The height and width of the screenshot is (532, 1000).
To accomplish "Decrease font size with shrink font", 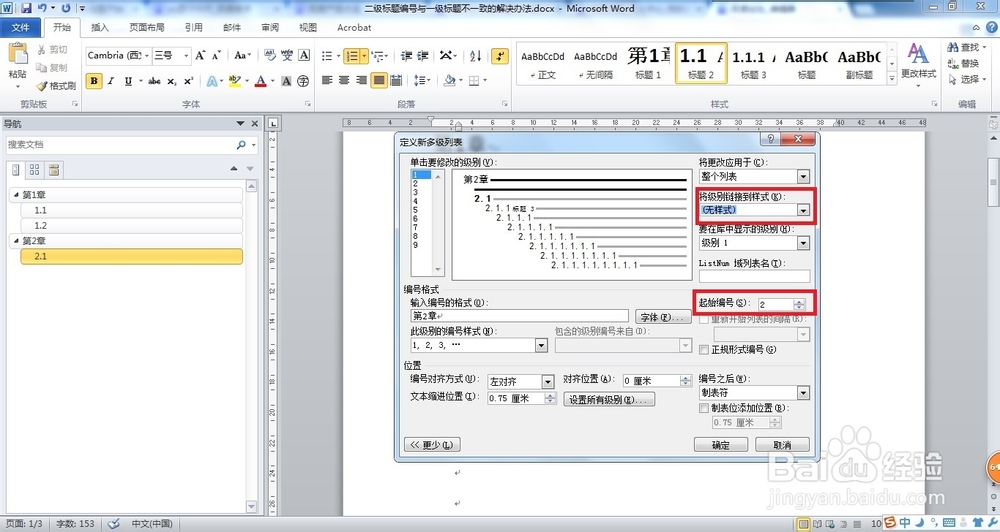I will click(217, 55).
